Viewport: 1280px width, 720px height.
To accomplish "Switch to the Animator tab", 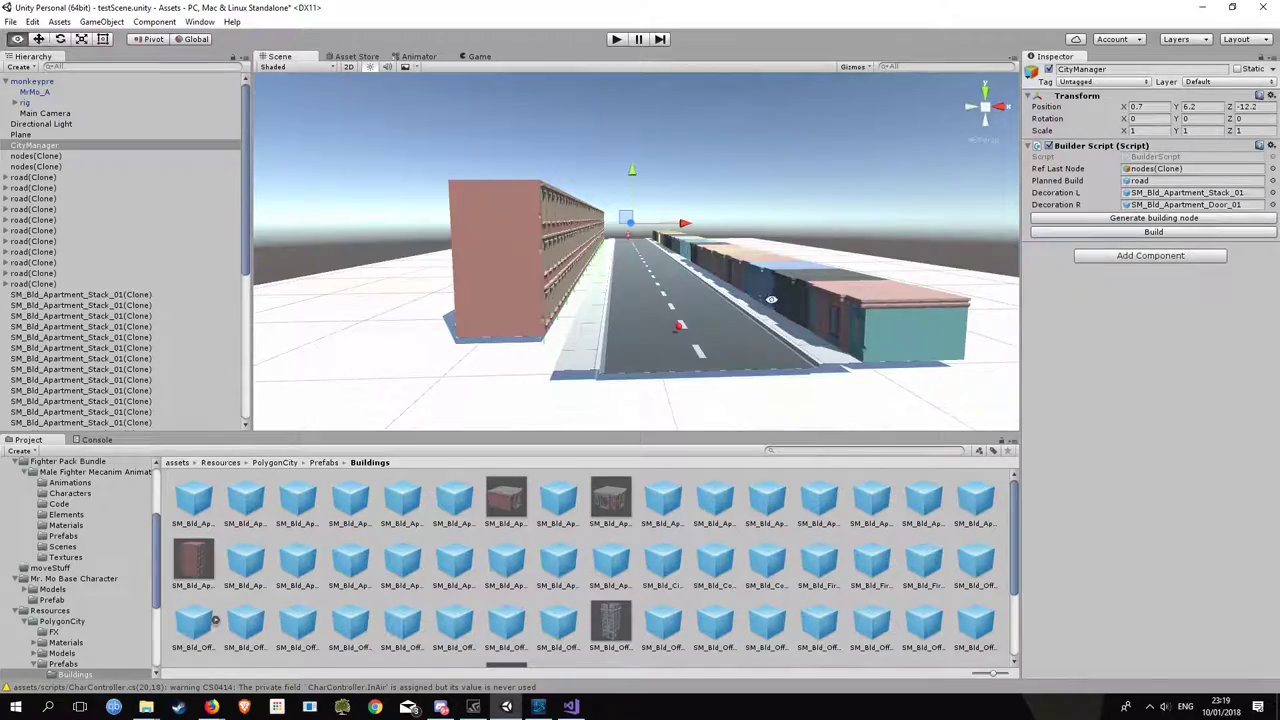I will [x=418, y=56].
